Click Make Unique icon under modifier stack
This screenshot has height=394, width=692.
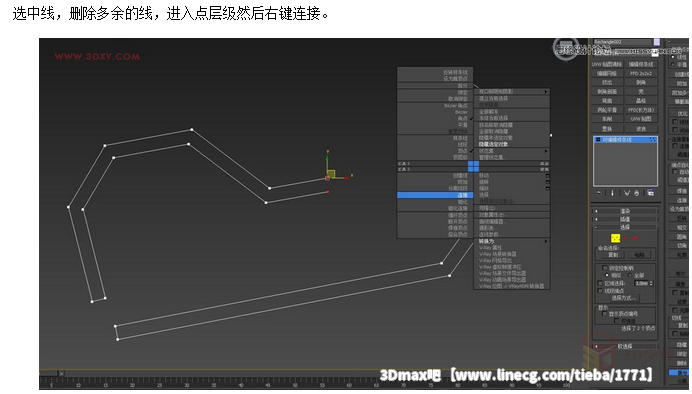[x=627, y=193]
